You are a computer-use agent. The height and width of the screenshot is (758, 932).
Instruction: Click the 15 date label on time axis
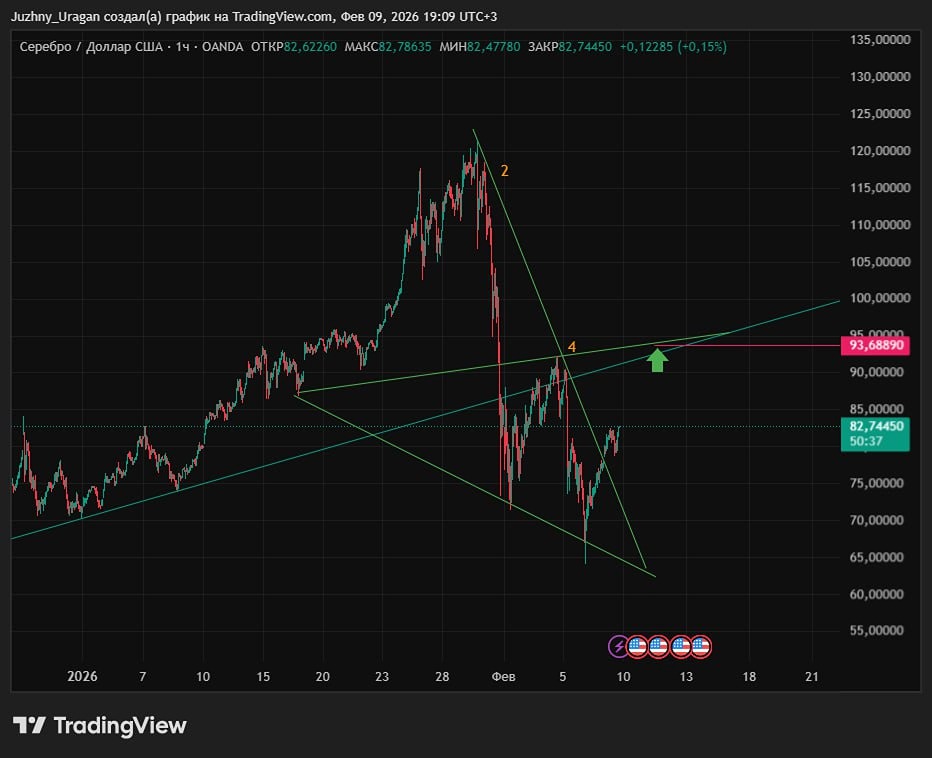pos(263,677)
